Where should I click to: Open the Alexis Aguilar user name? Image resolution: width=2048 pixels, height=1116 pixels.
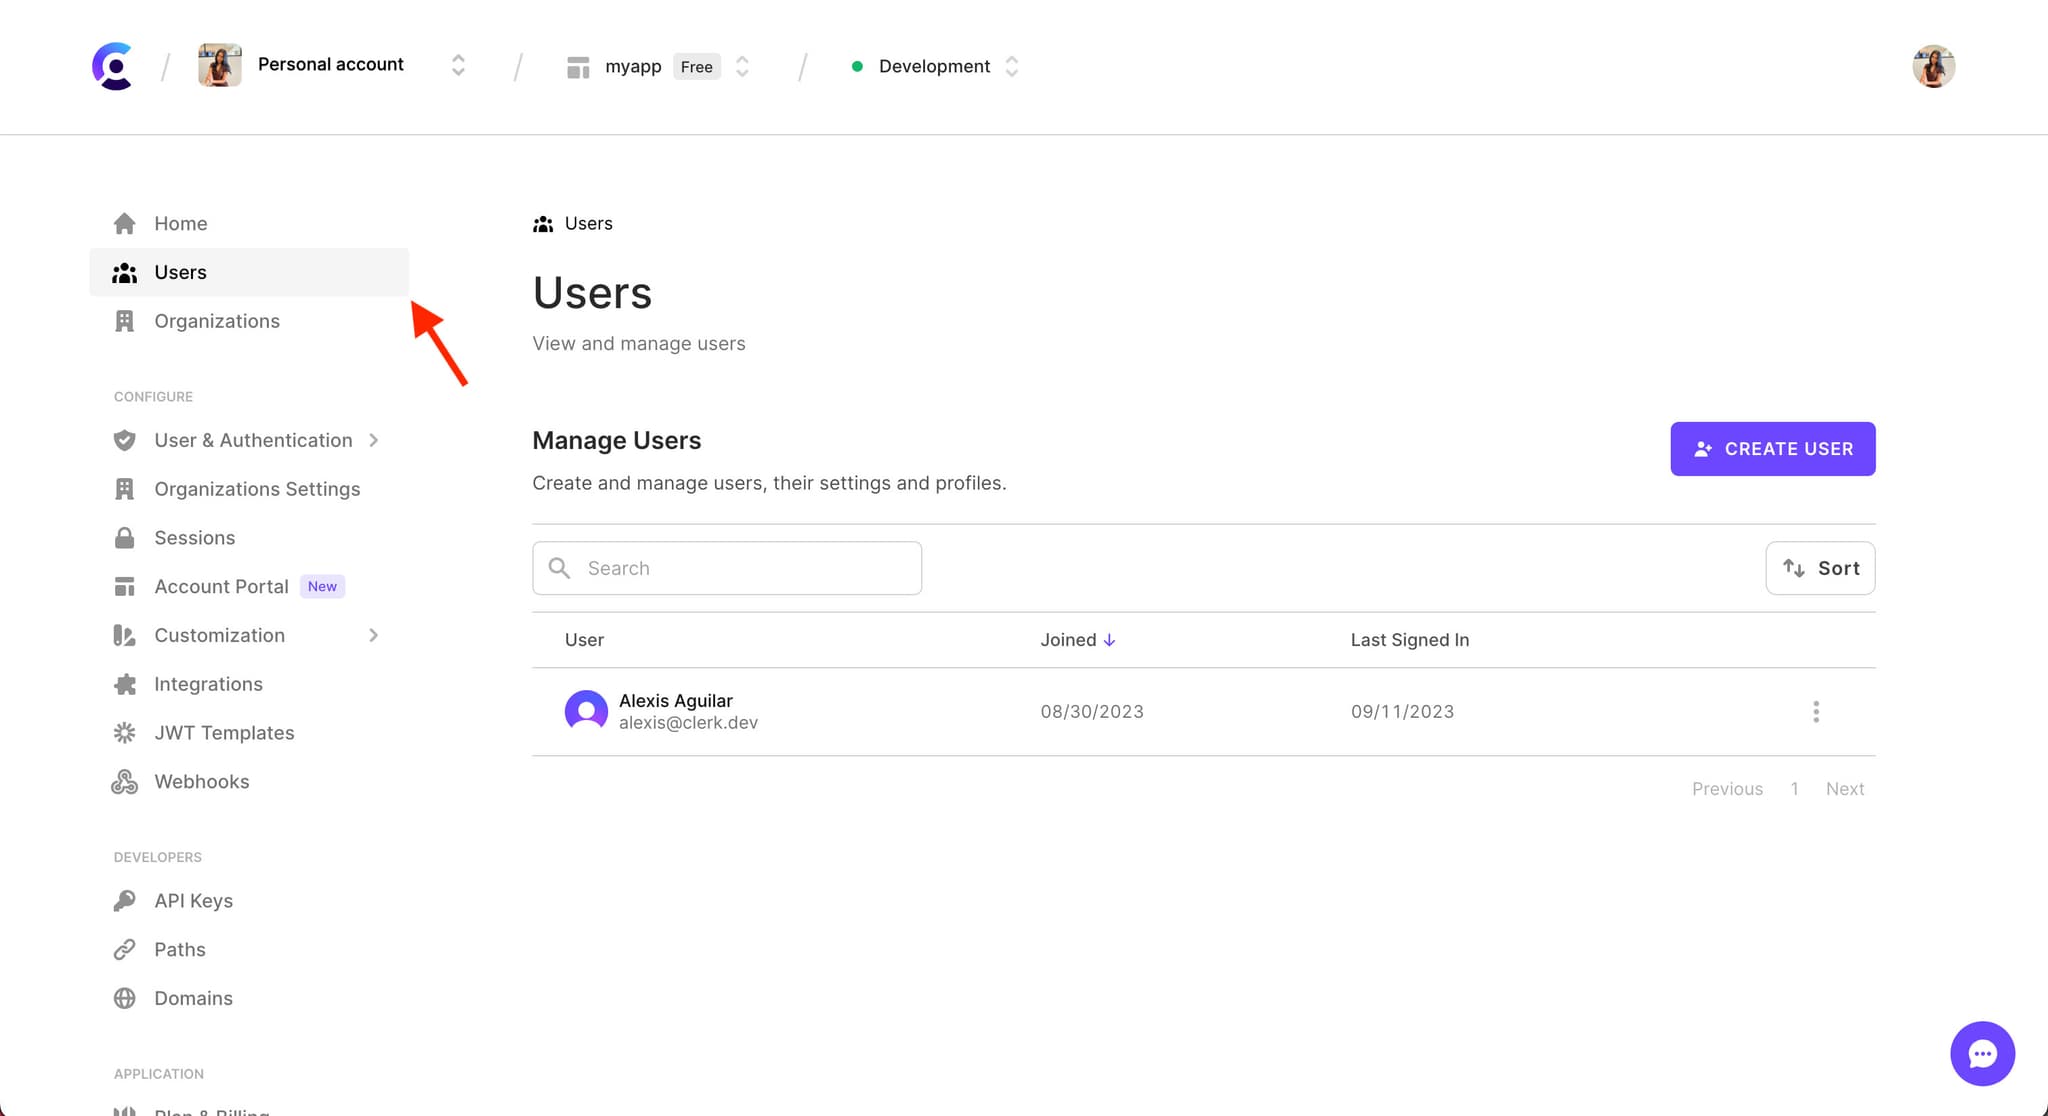[675, 701]
